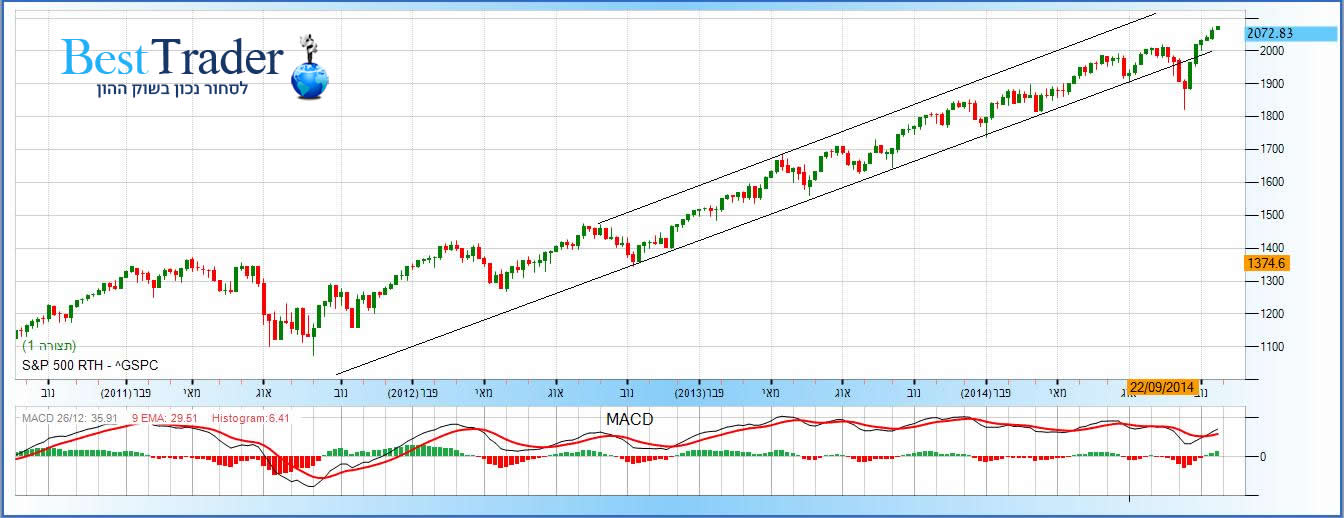Click the orange 1374.6 price marker
Viewport: 1344px width, 518px height.
pyautogui.click(x=1265, y=263)
